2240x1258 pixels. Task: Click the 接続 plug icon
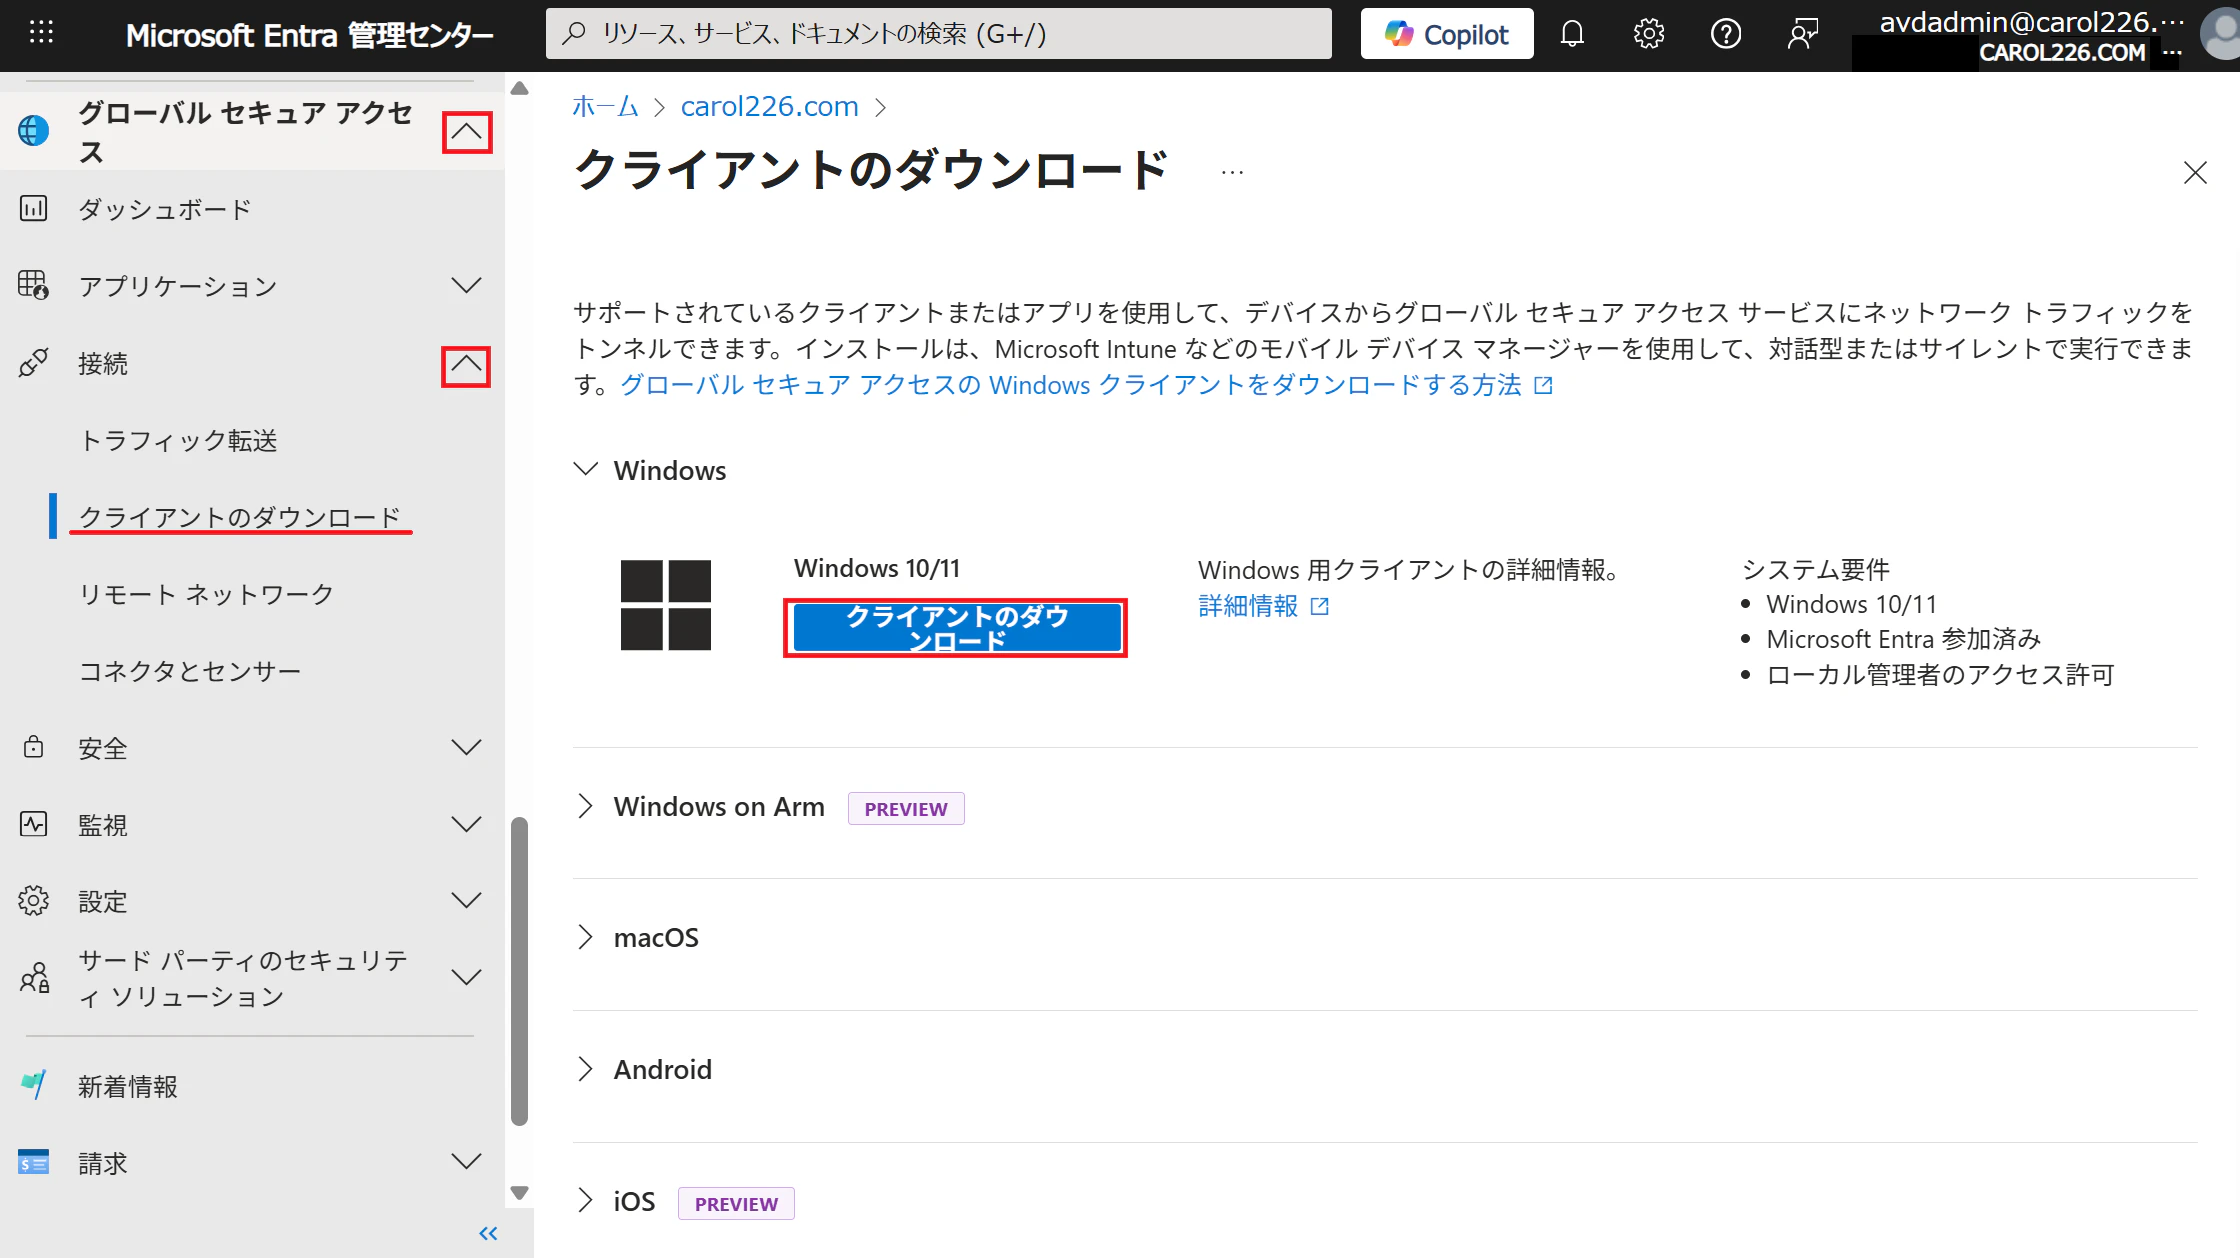(33, 363)
